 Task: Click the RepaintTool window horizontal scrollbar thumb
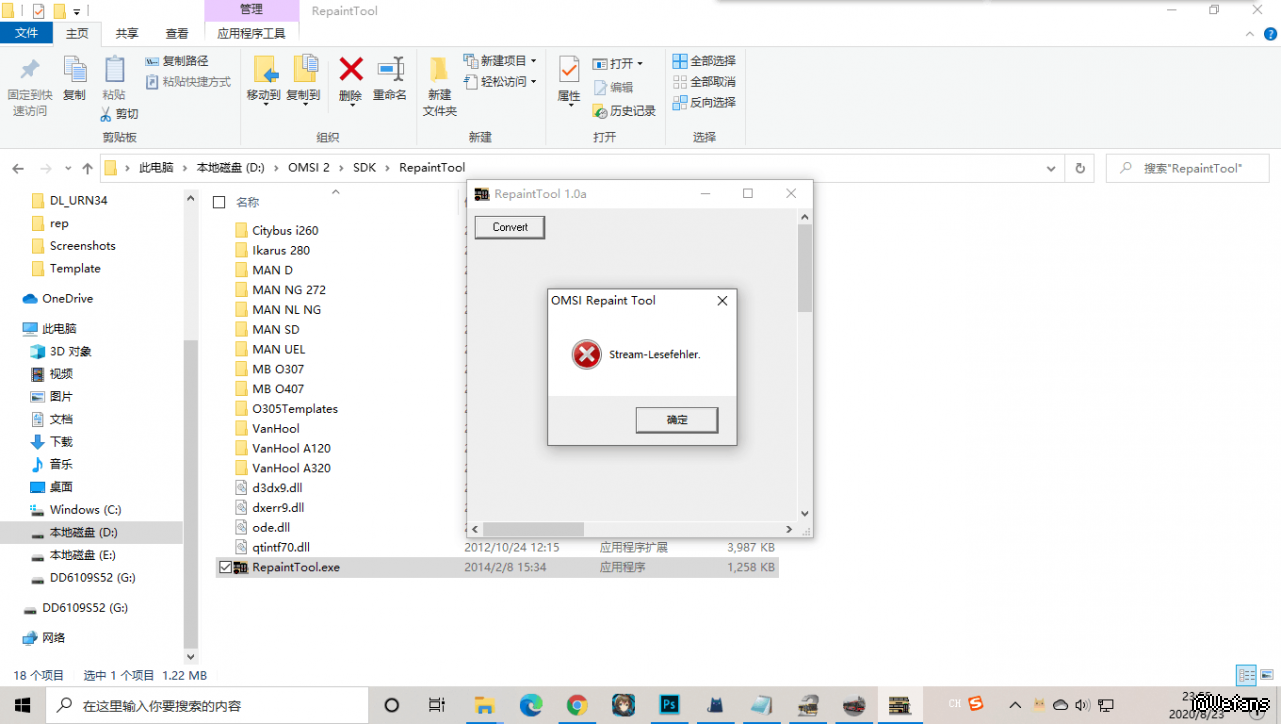tap(534, 529)
